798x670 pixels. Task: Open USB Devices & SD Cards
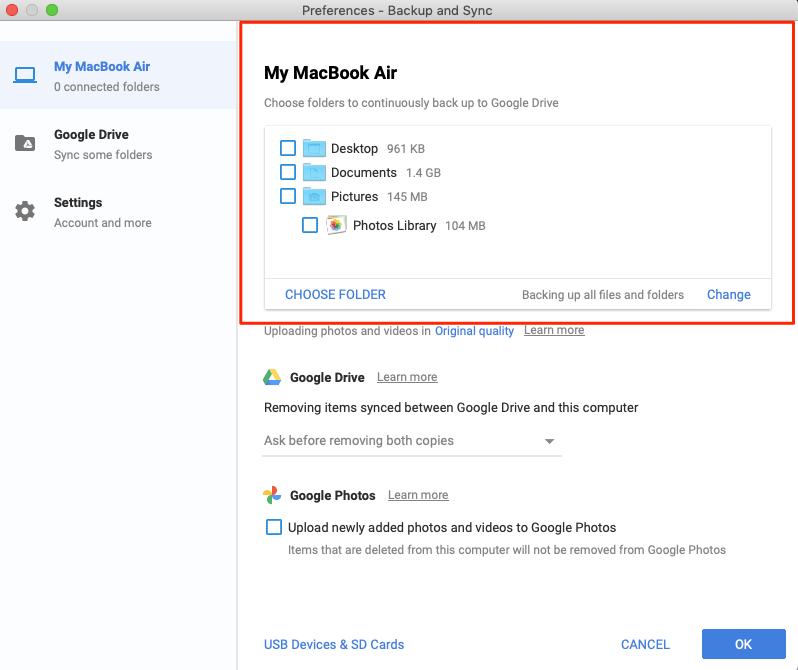[x=334, y=644]
